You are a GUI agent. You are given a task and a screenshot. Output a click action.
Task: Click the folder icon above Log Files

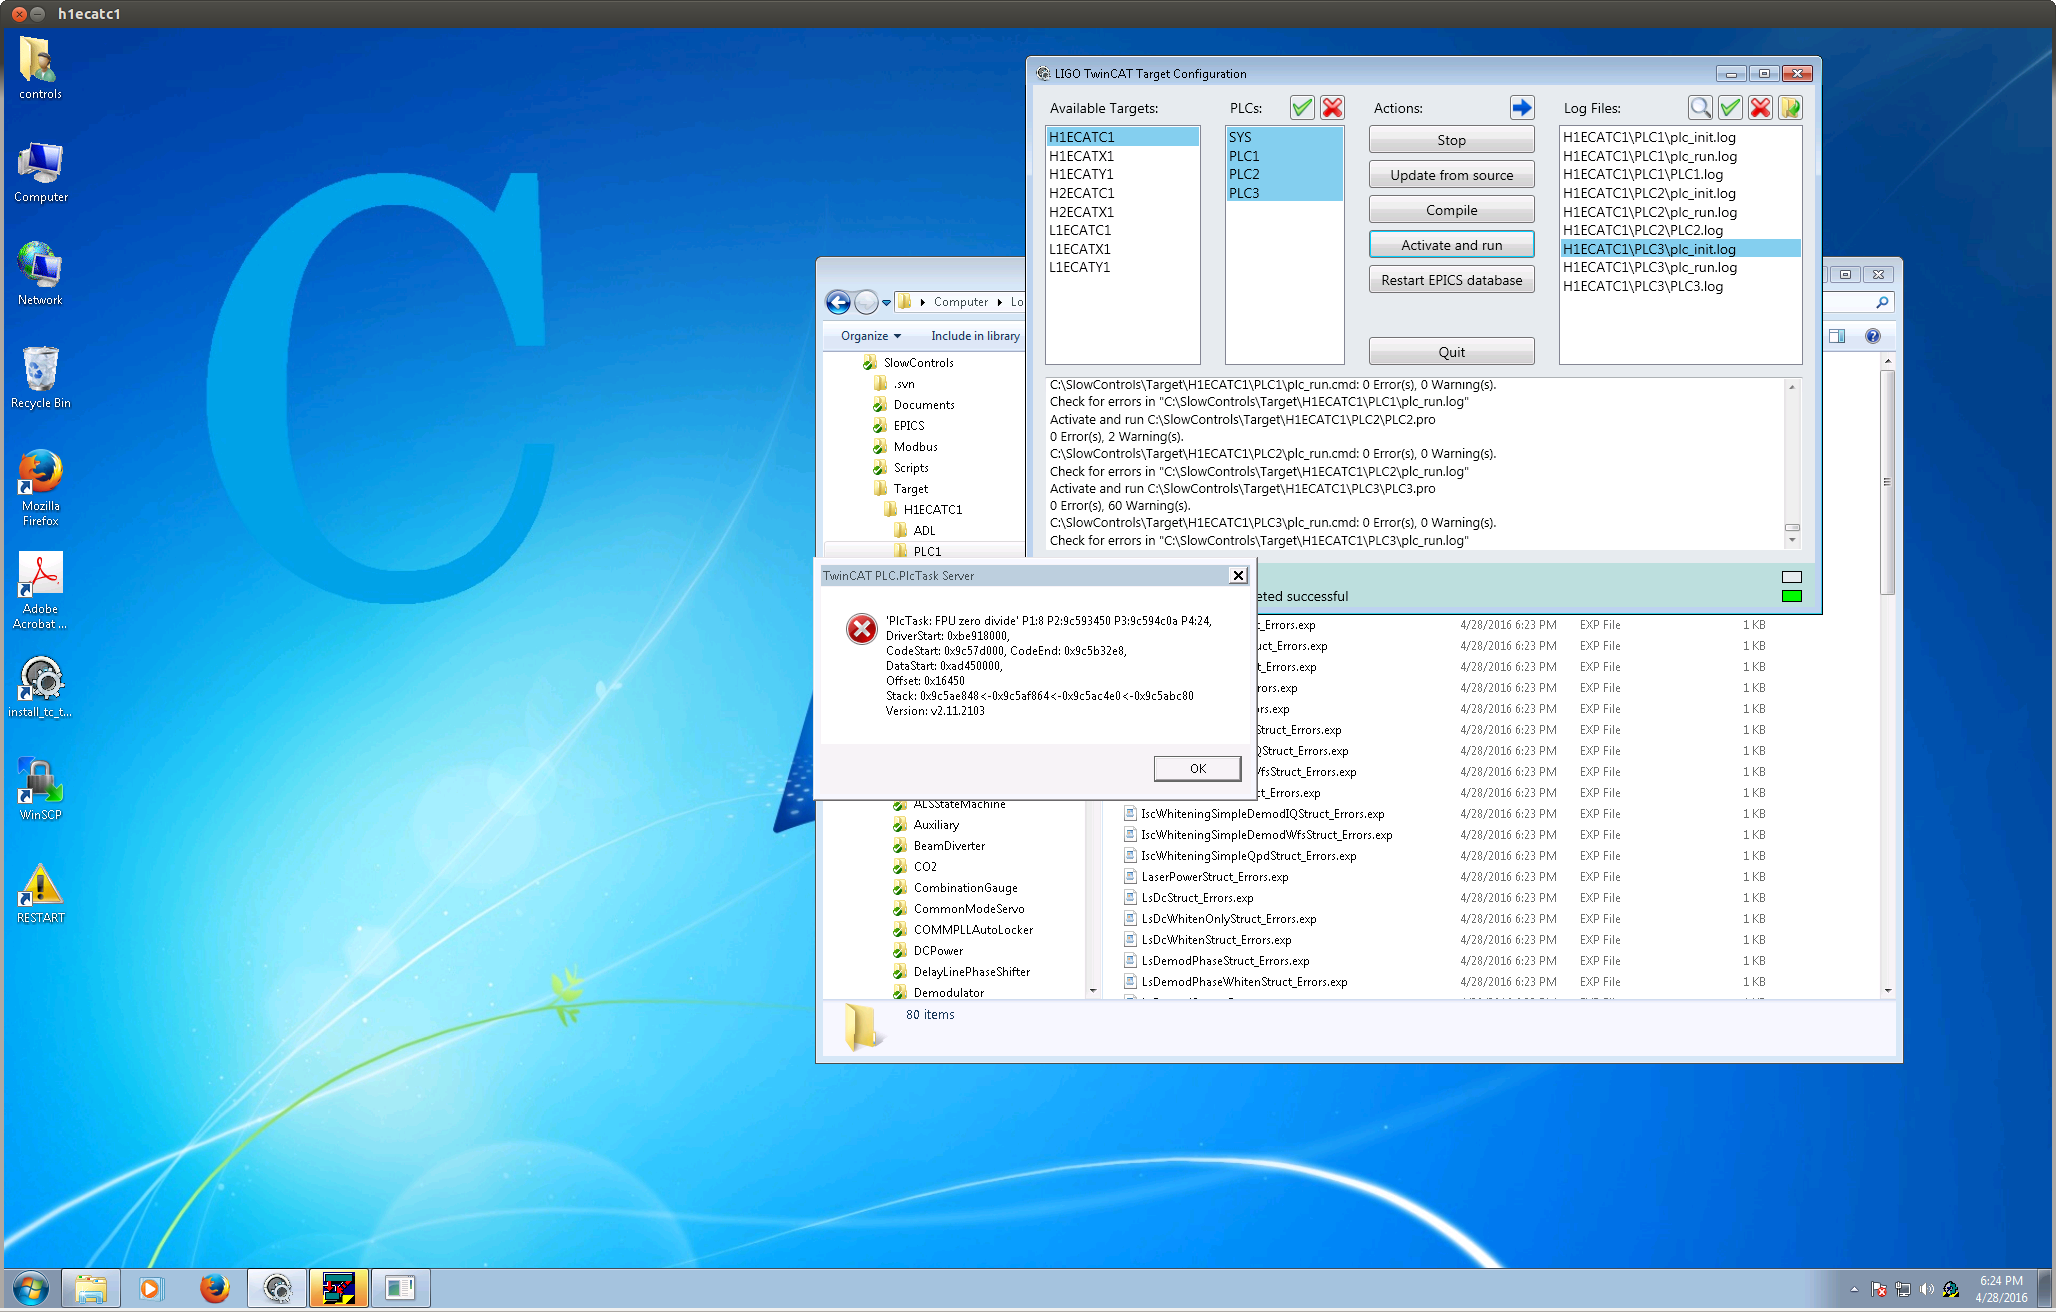[x=1790, y=108]
